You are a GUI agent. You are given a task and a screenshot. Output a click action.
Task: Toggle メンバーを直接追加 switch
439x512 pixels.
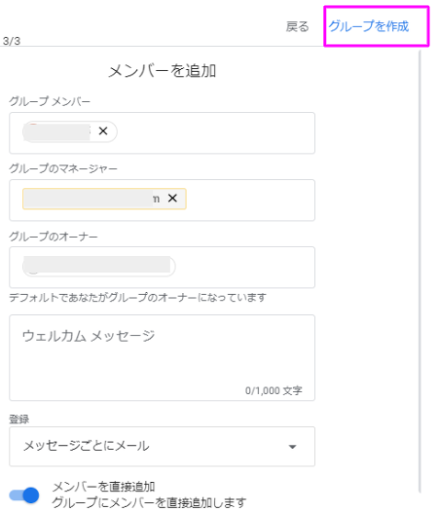click(x=24, y=495)
